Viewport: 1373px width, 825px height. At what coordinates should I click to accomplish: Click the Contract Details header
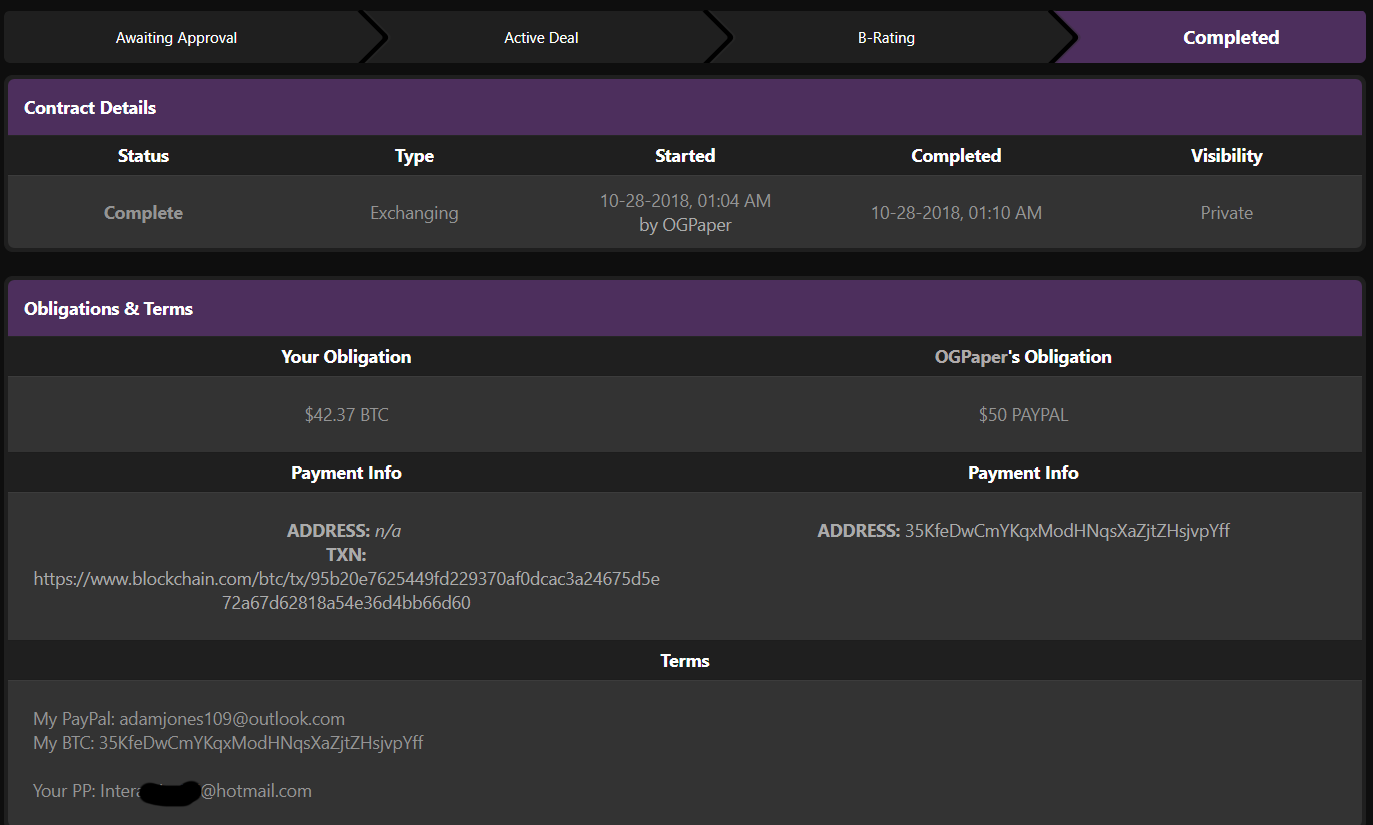685,107
